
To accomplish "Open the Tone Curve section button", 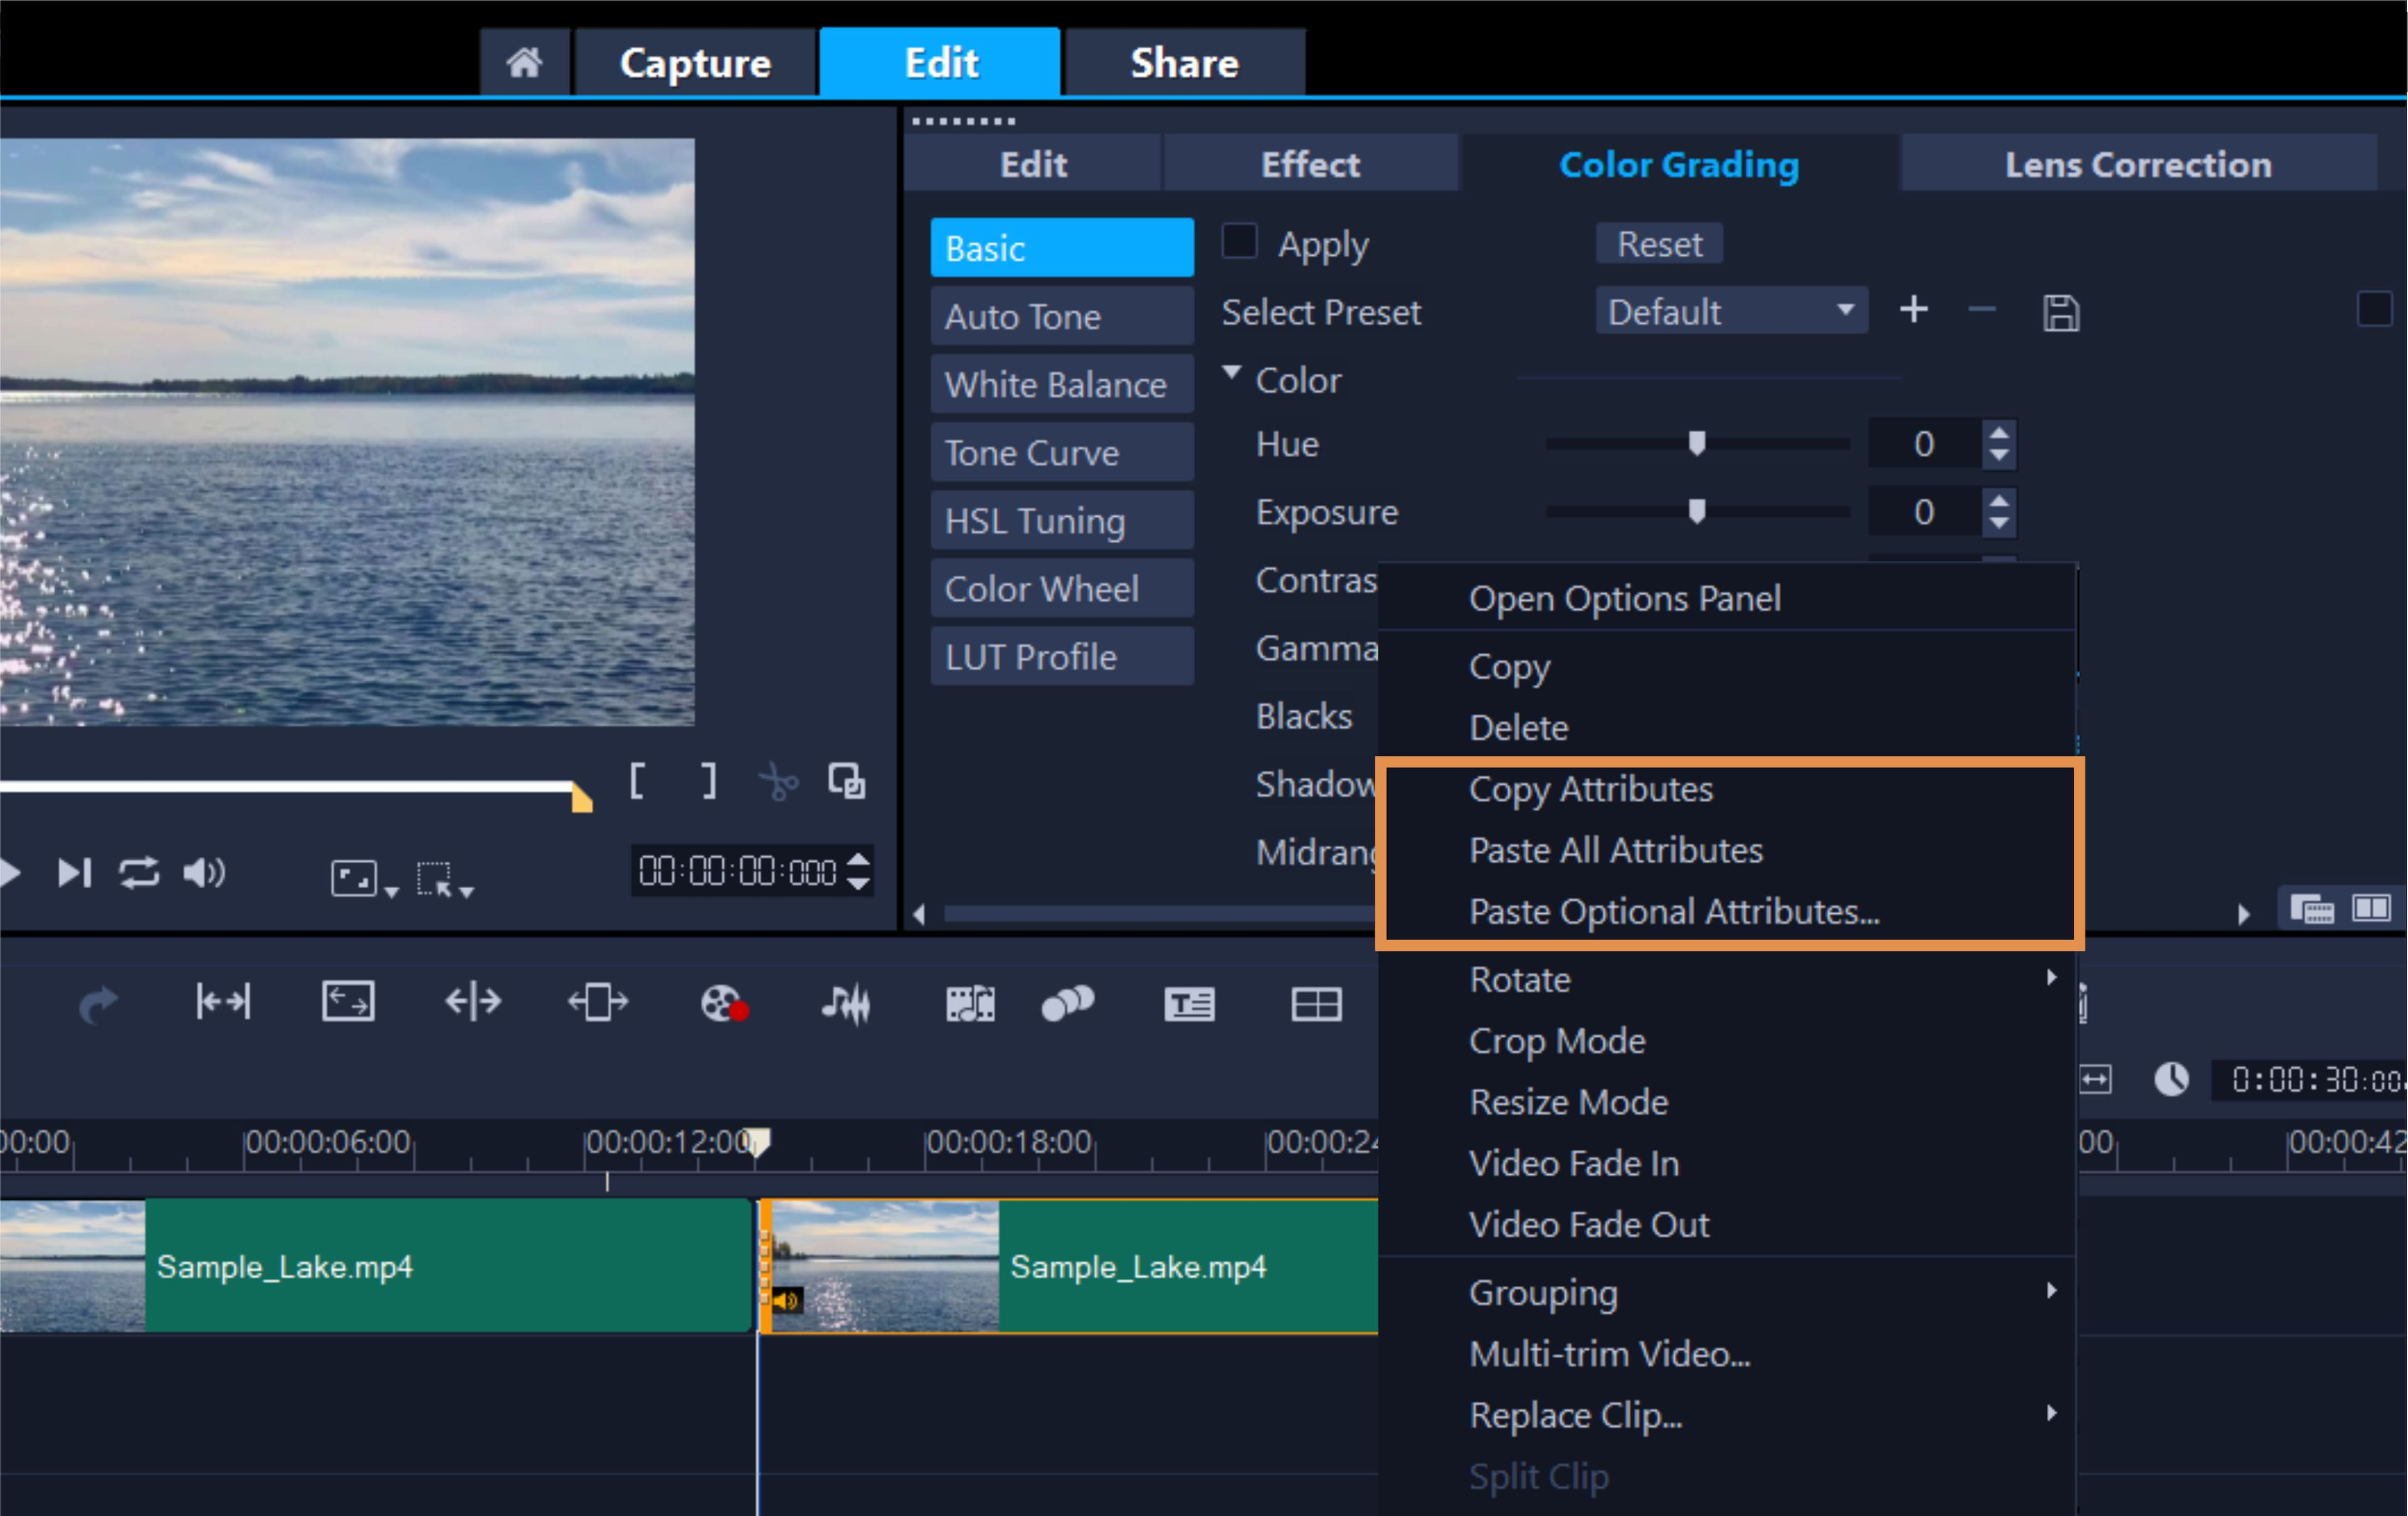I will (1061, 453).
